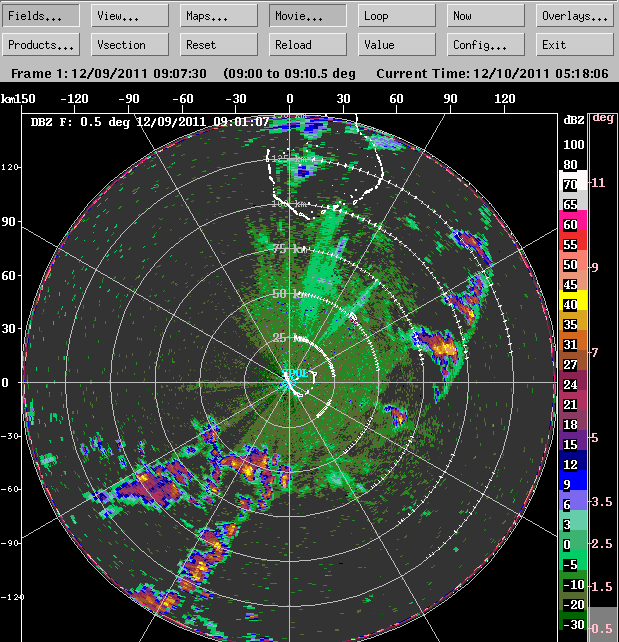Open the Overlays... settings
The width and height of the screenshot is (619, 642).
click(575, 16)
